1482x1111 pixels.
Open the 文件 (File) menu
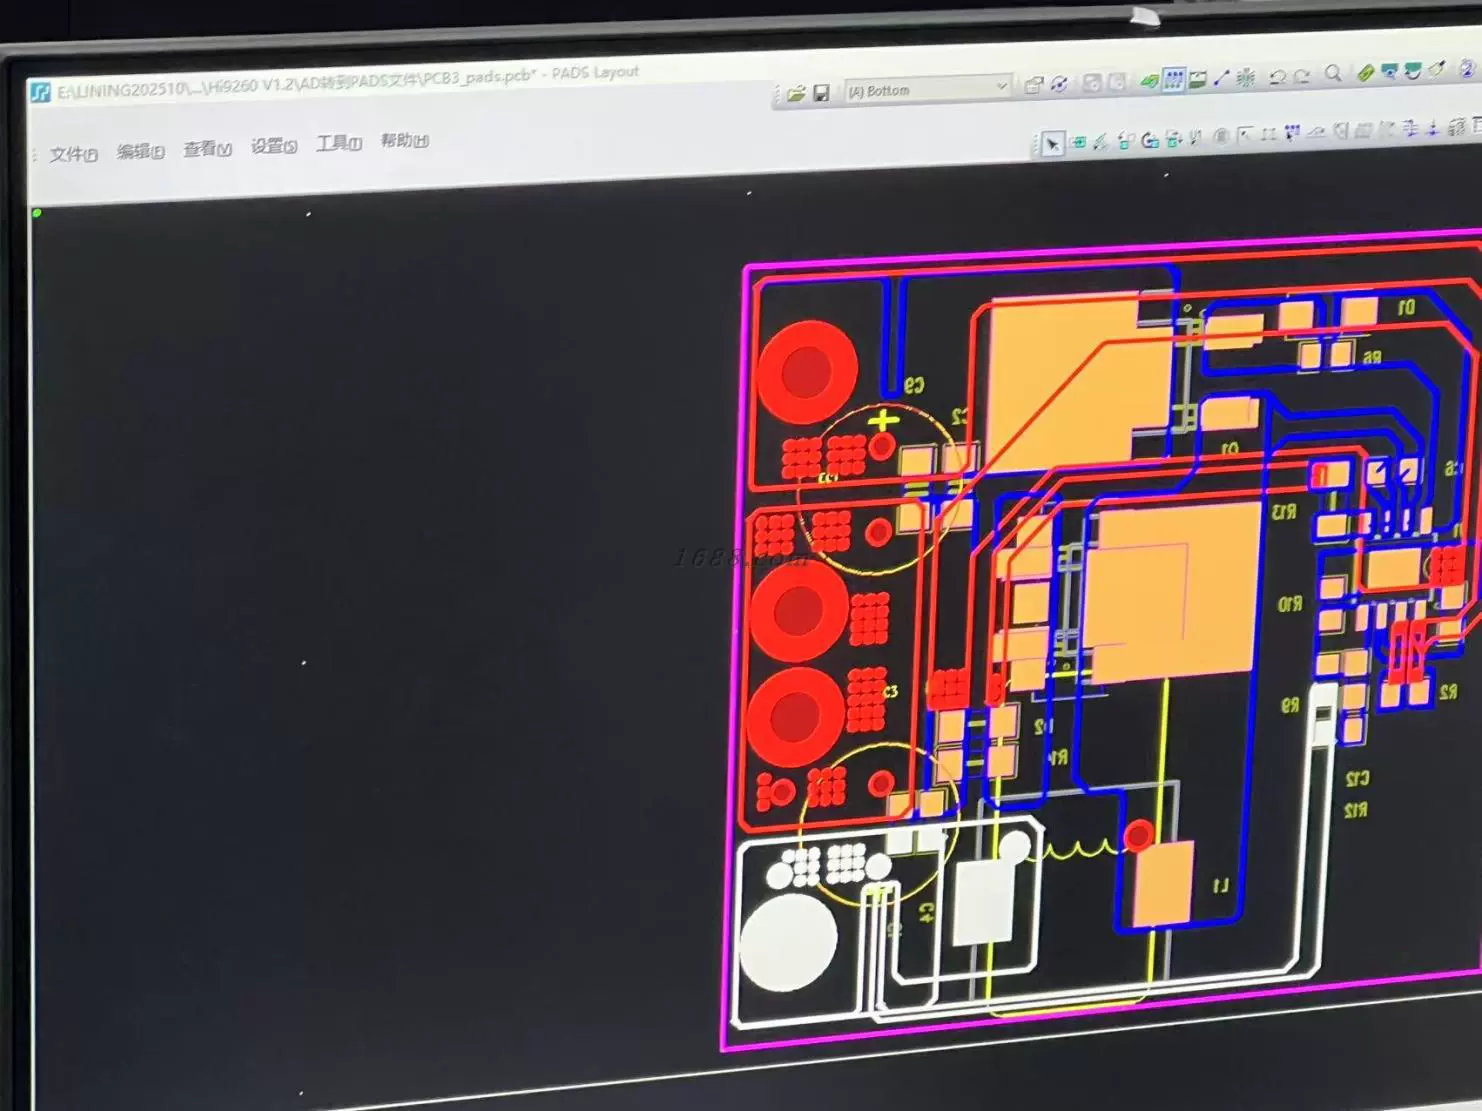[74, 154]
